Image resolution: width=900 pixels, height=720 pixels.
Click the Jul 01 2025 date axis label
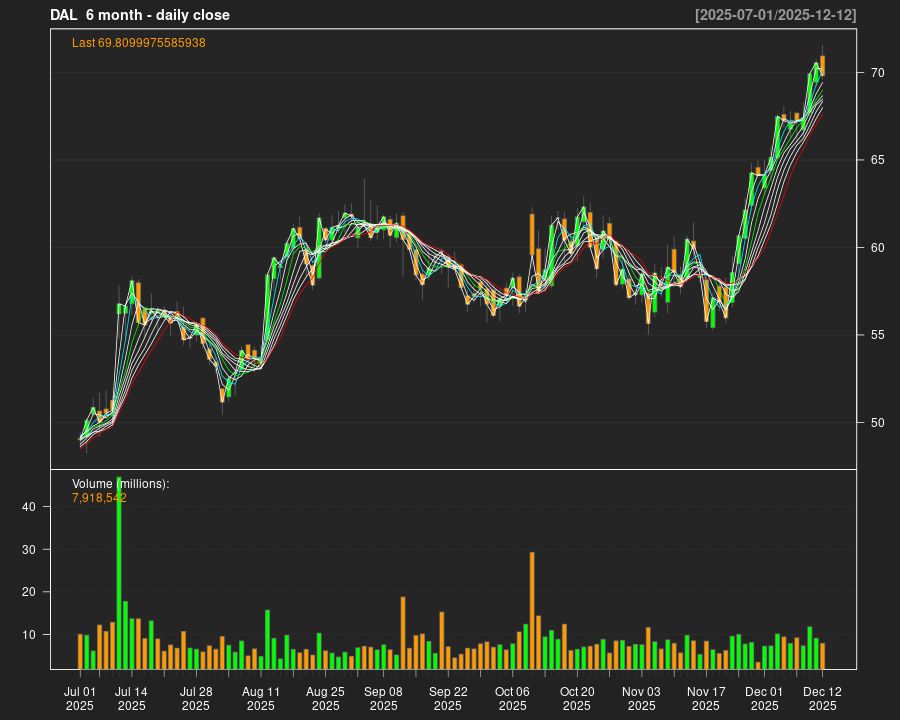(x=80, y=698)
